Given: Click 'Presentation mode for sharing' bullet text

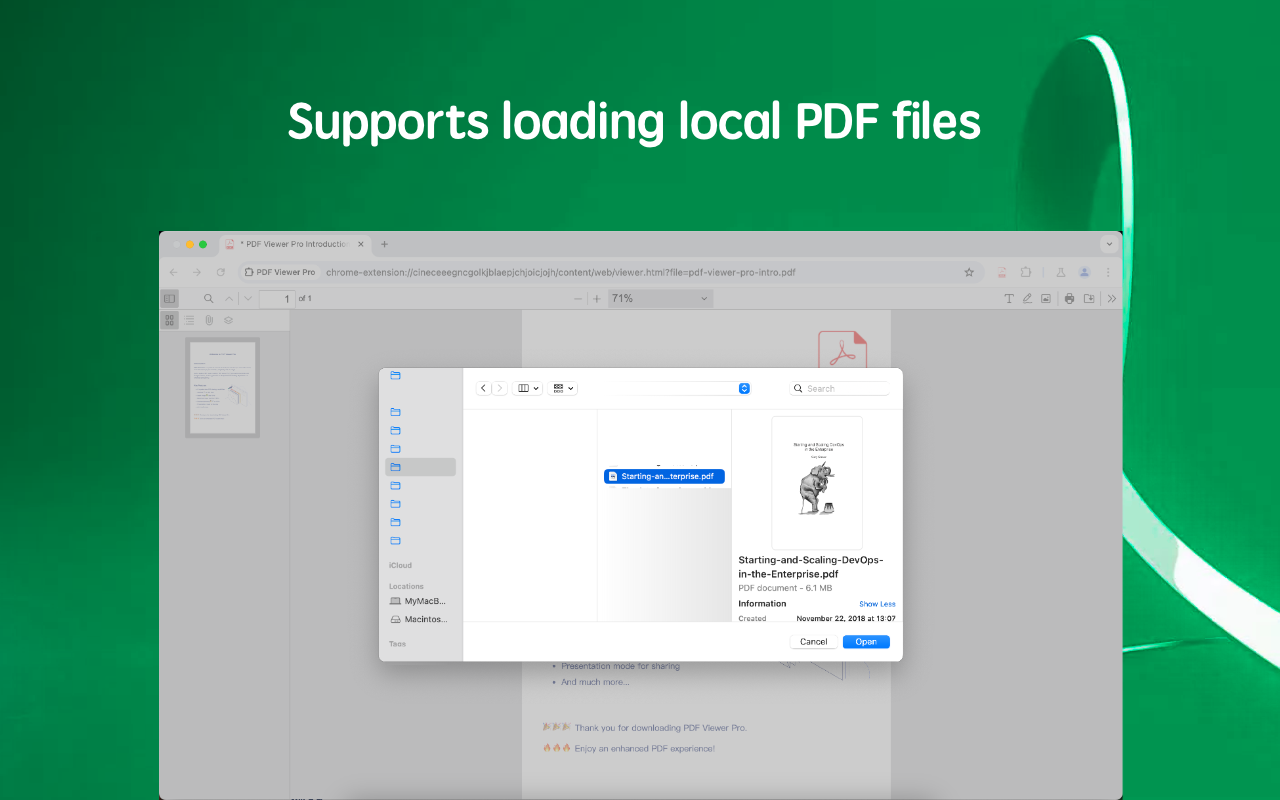Looking at the screenshot, I should pyautogui.click(x=620, y=666).
